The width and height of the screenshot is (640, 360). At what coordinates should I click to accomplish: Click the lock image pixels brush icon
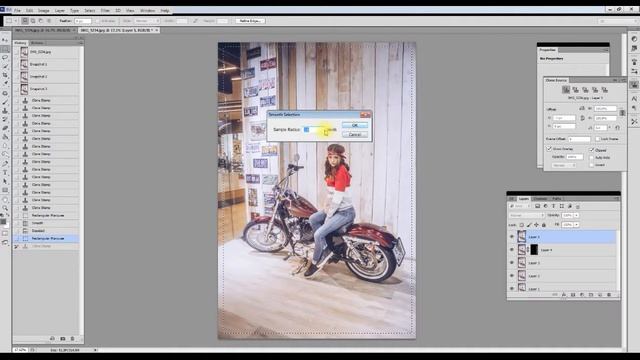[529, 225]
